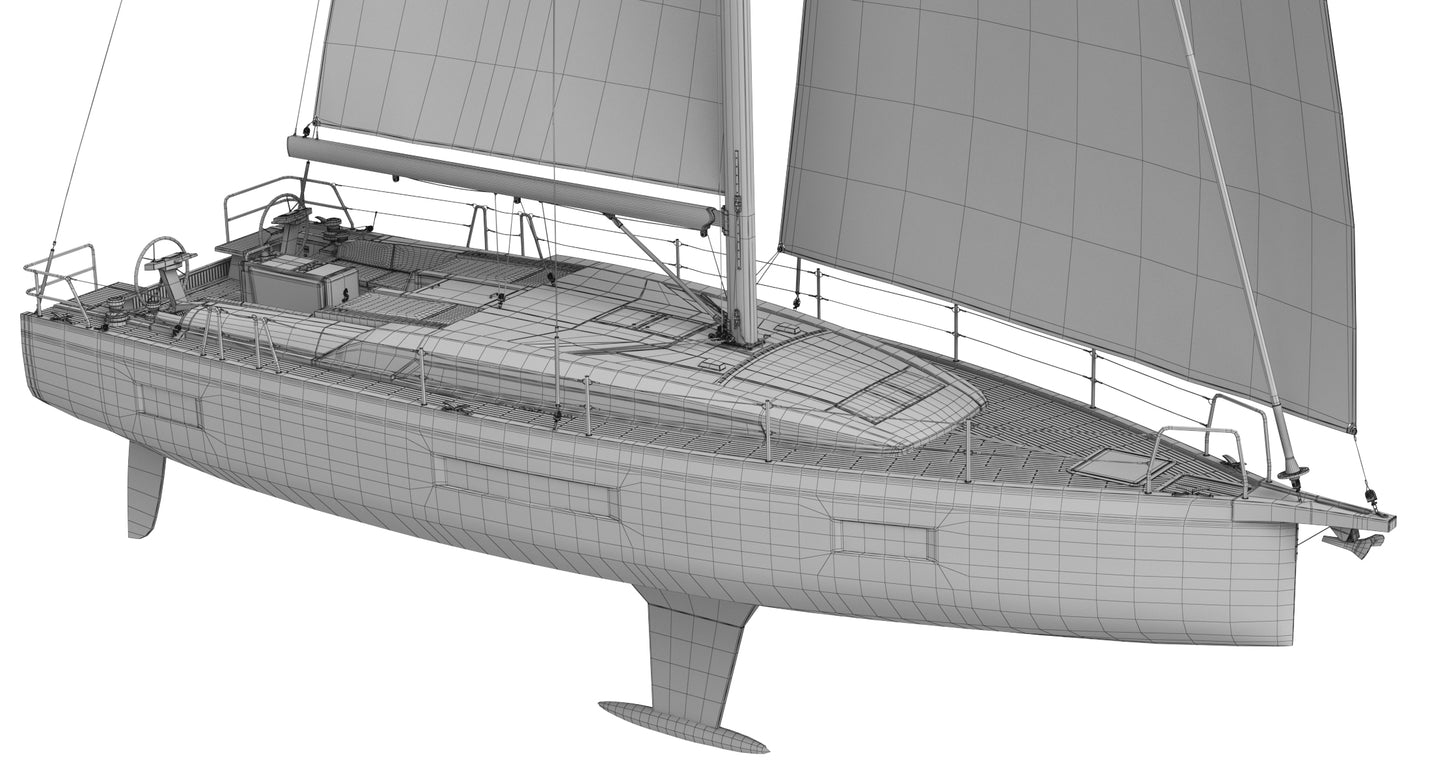Click the foredeck hatch near the bow

point(1106,465)
